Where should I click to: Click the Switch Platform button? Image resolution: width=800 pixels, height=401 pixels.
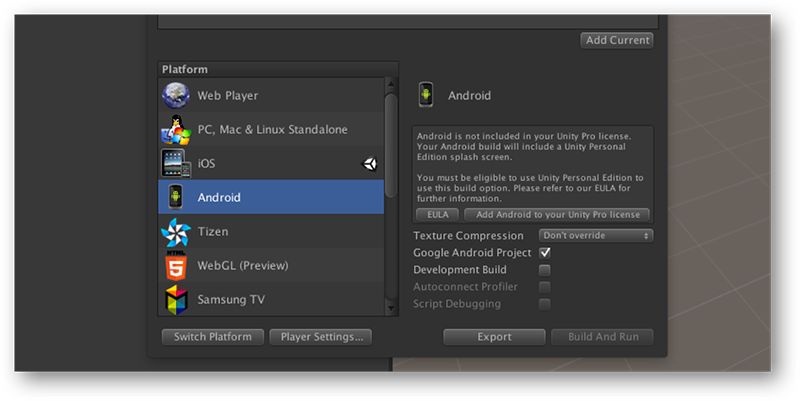click(213, 337)
